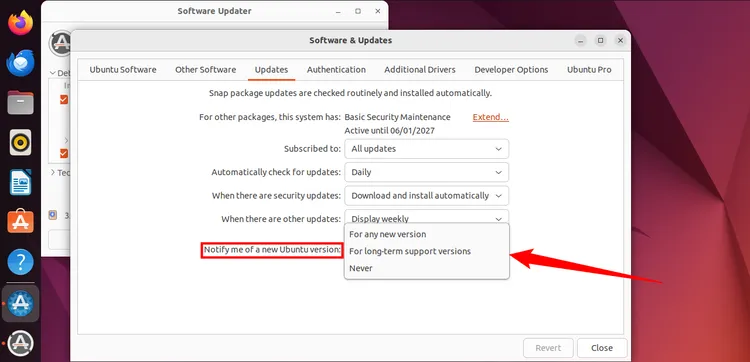Open the Help question mark icon
This screenshot has width=750, height=362.
[20, 262]
